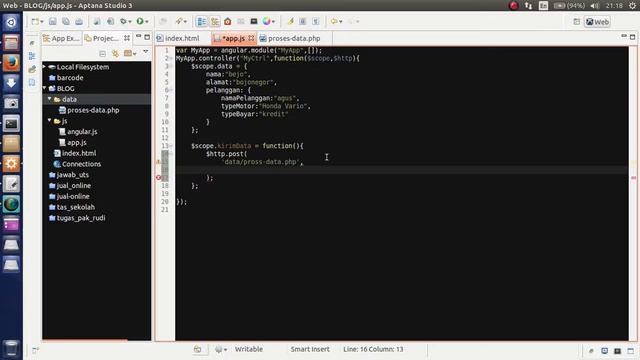This screenshot has width=640, height=360.
Task: Click the Save toolbar icon
Action: 53,21
